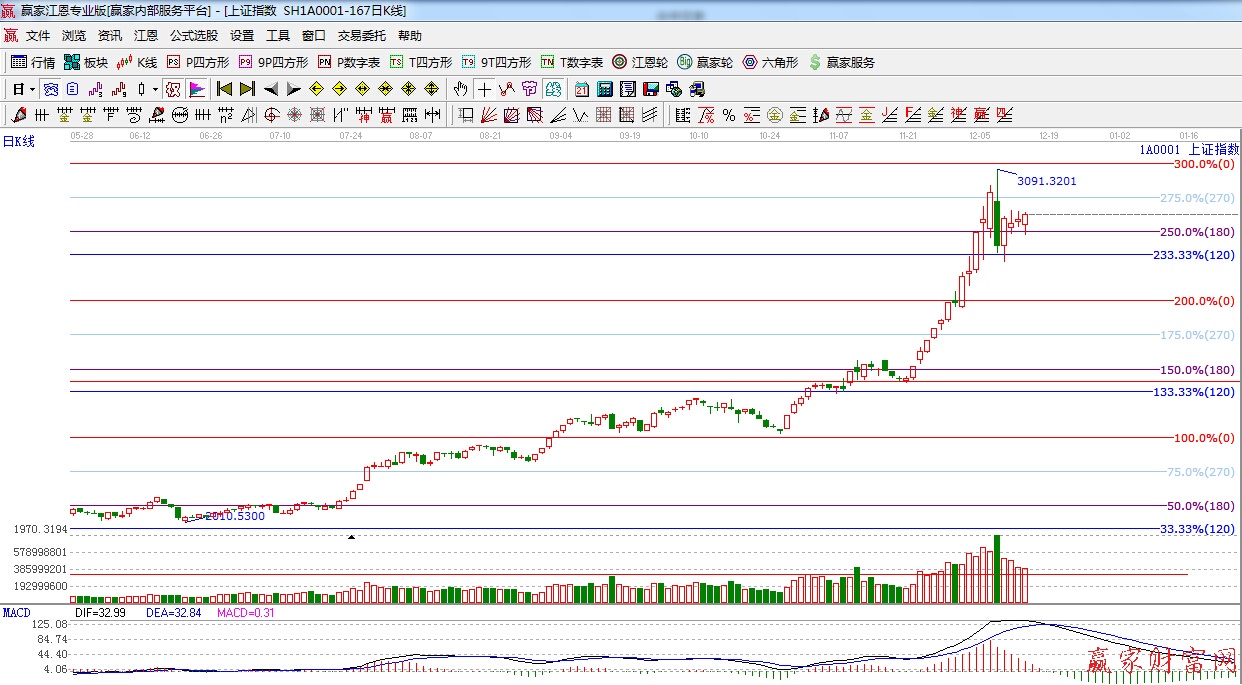The width and height of the screenshot is (1242, 685).
Task: Click the percent % drawing tool
Action: (x=729, y=115)
